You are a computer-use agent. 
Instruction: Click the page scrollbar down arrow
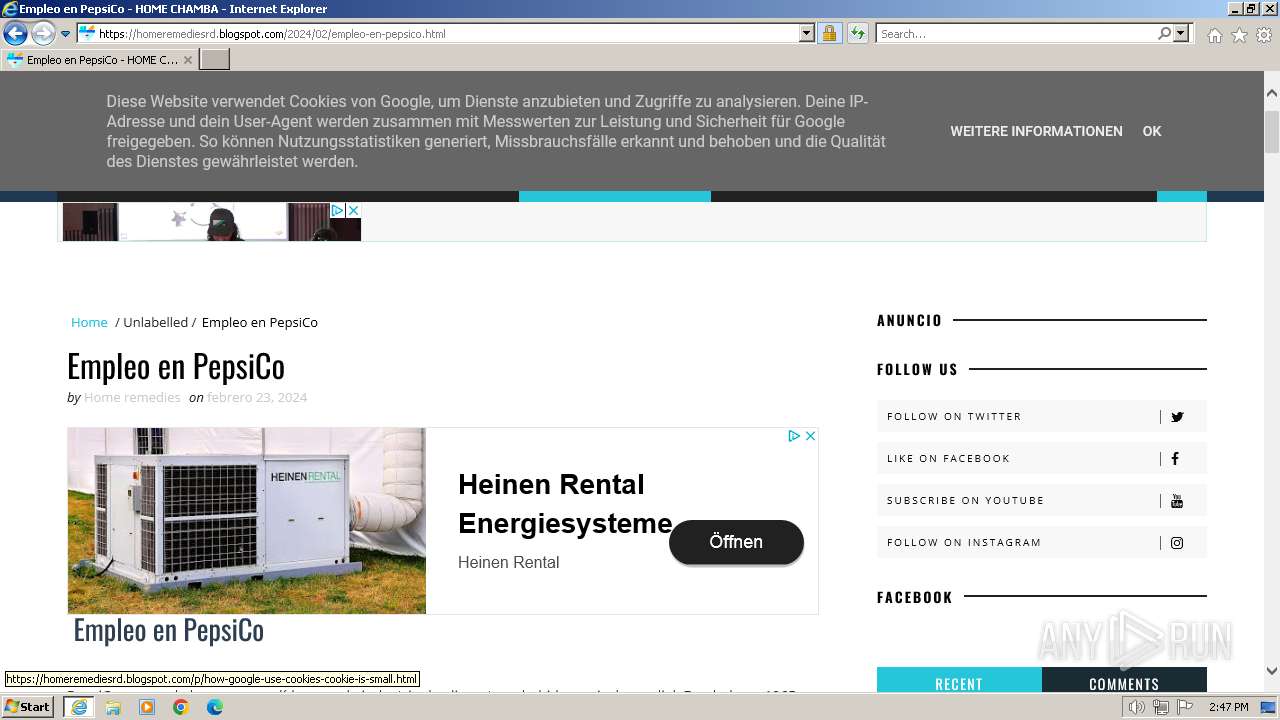[x=1271, y=671]
